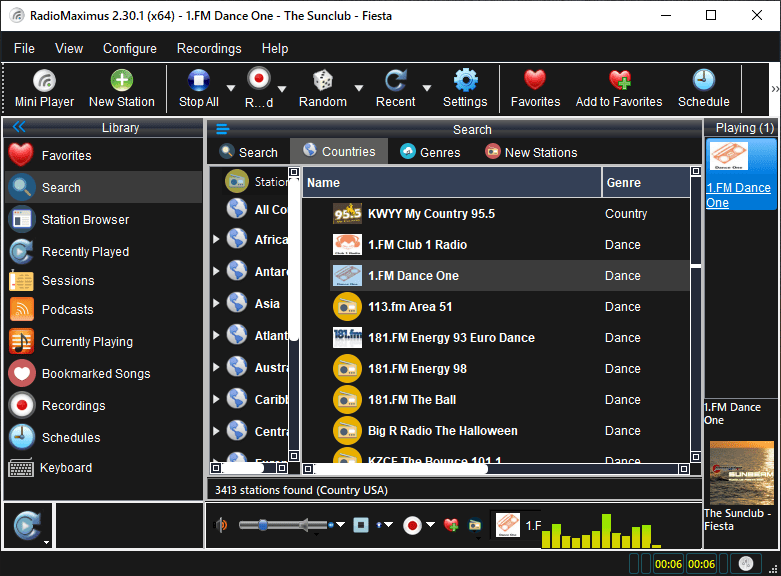Open Sessions in the Library
The width and height of the screenshot is (781, 576).
click(103, 281)
